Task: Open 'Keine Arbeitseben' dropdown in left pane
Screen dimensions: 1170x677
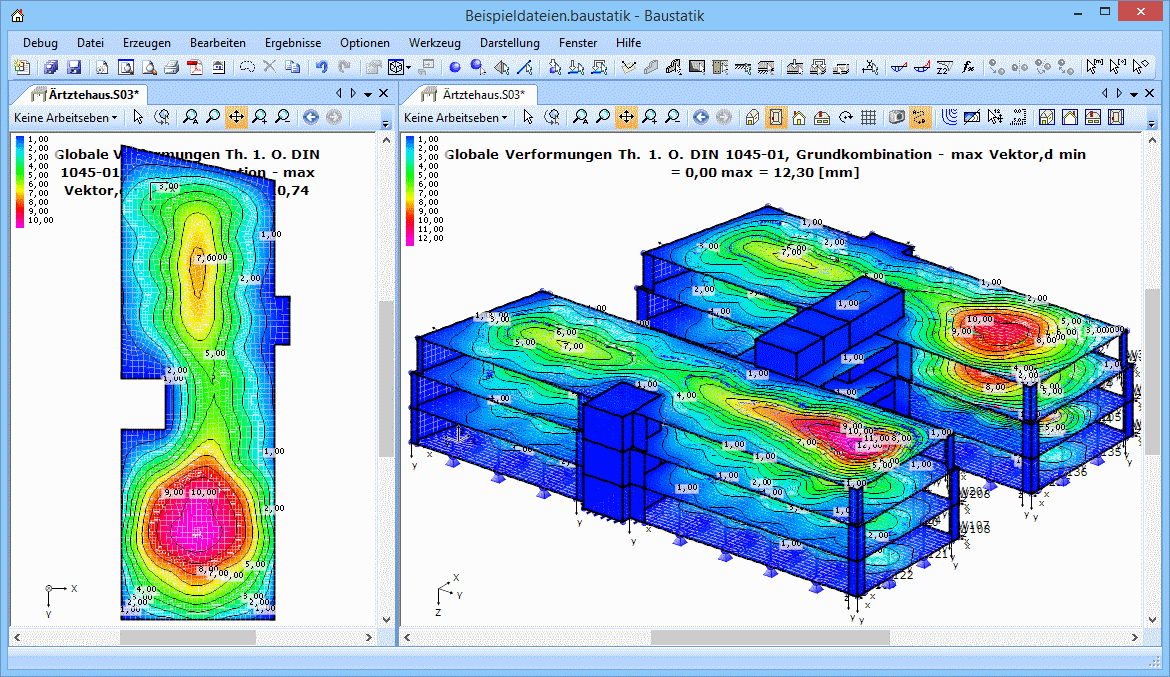Action: tap(65, 117)
